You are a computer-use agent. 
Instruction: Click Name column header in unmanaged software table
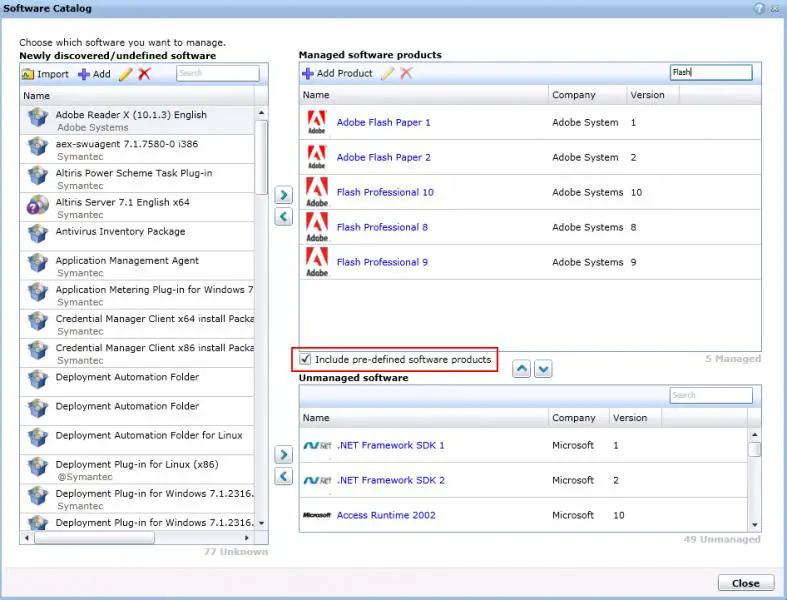pyautogui.click(x=424, y=418)
